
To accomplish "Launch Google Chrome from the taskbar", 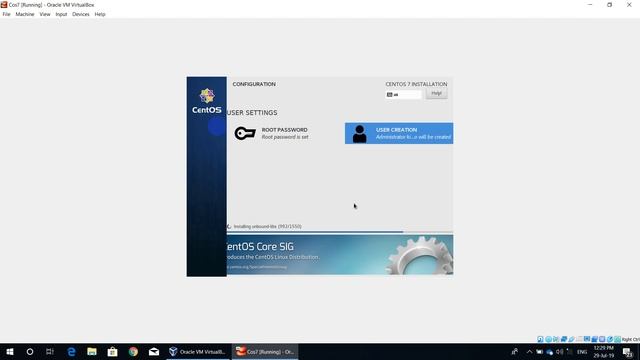I will pos(133,351).
